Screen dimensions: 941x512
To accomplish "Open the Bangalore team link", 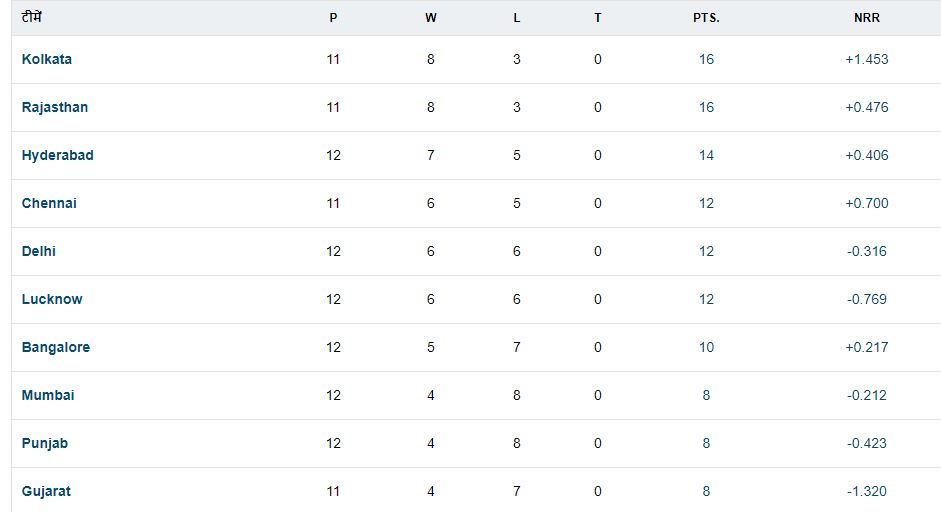I will (x=56, y=347).
